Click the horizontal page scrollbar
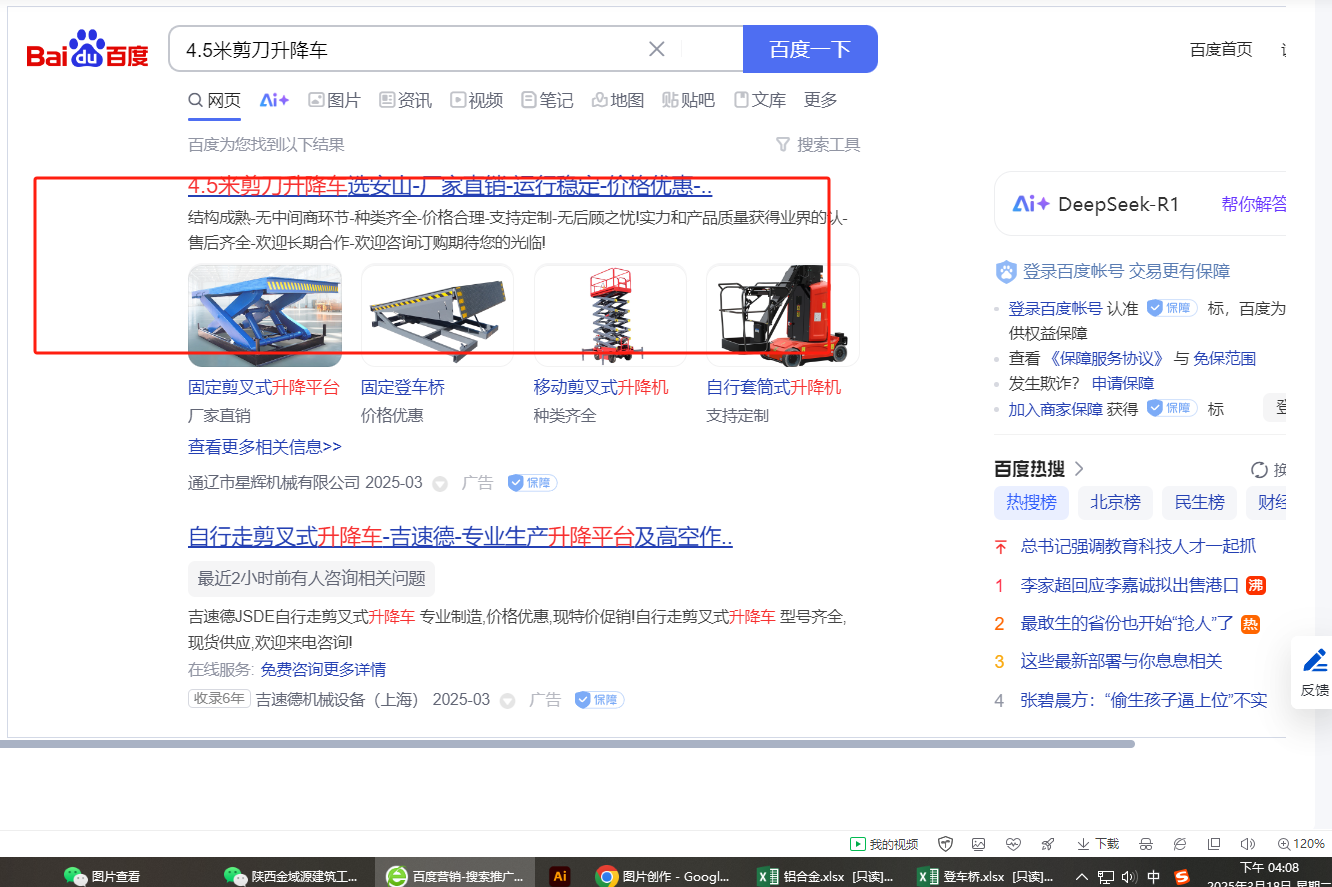This screenshot has width=1332, height=887. (x=567, y=744)
